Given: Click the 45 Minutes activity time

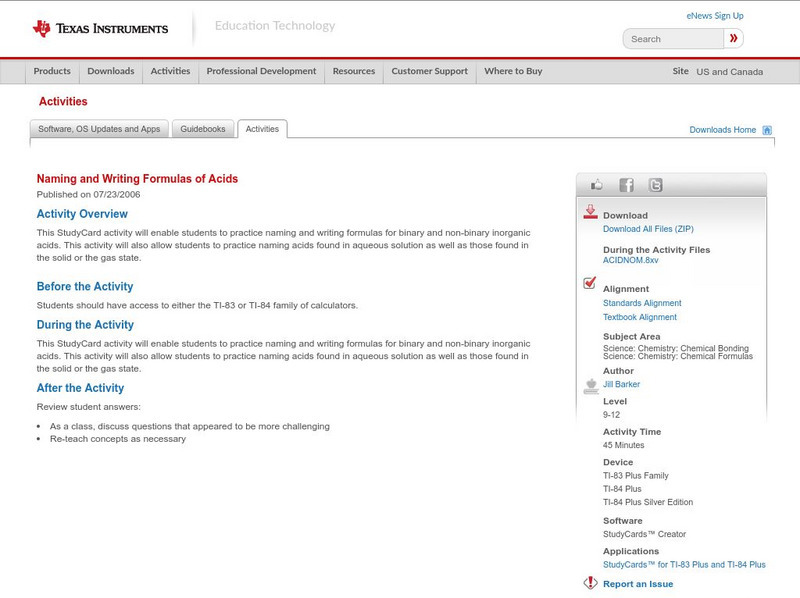Looking at the screenshot, I should (x=623, y=445).
